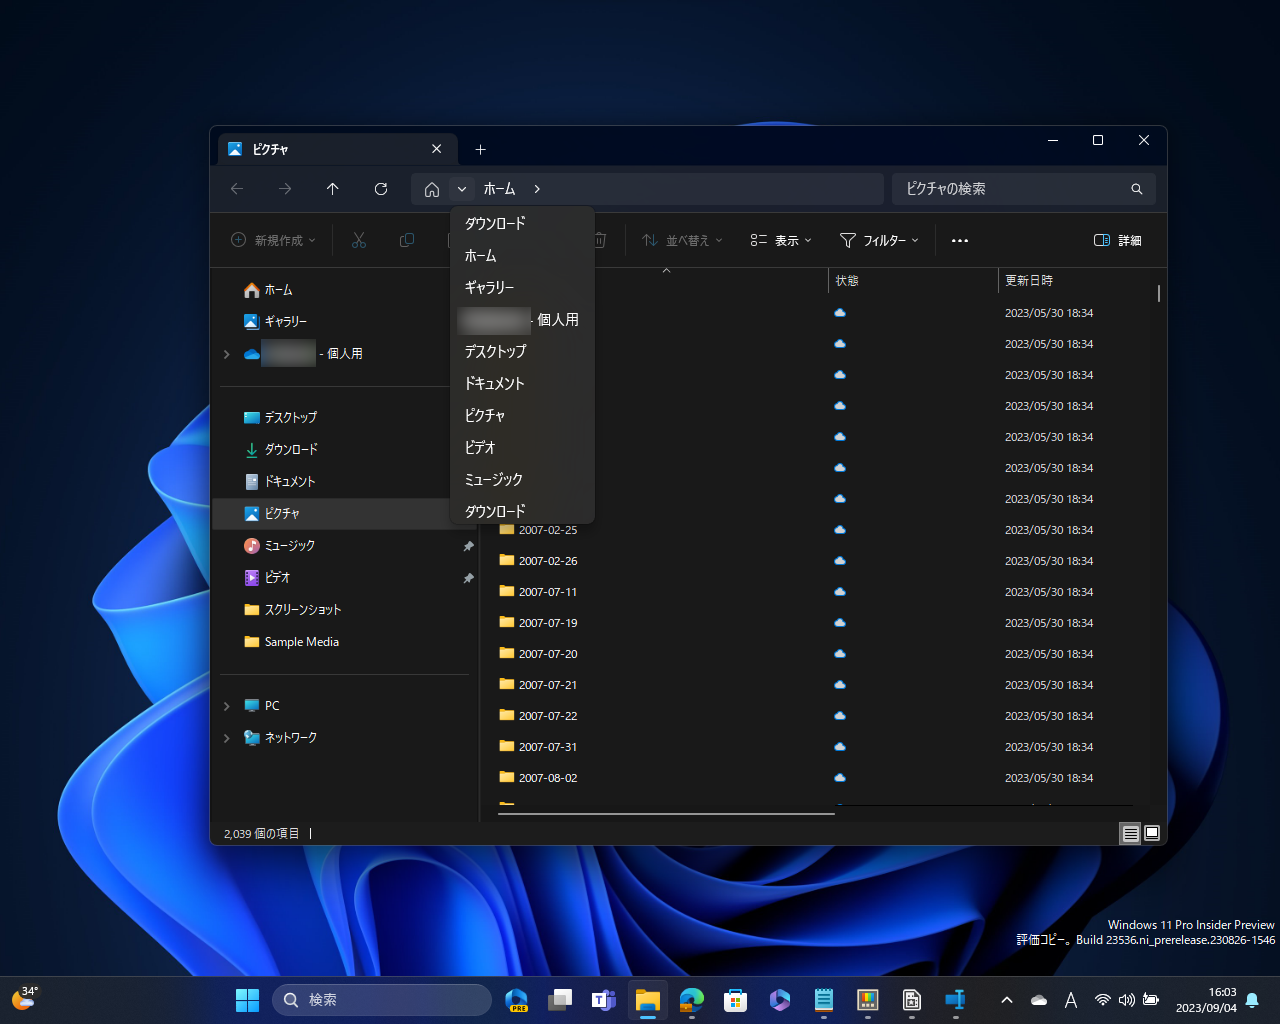The width and height of the screenshot is (1280, 1024).
Task: Click the search icon in the search box
Action: click(1136, 188)
